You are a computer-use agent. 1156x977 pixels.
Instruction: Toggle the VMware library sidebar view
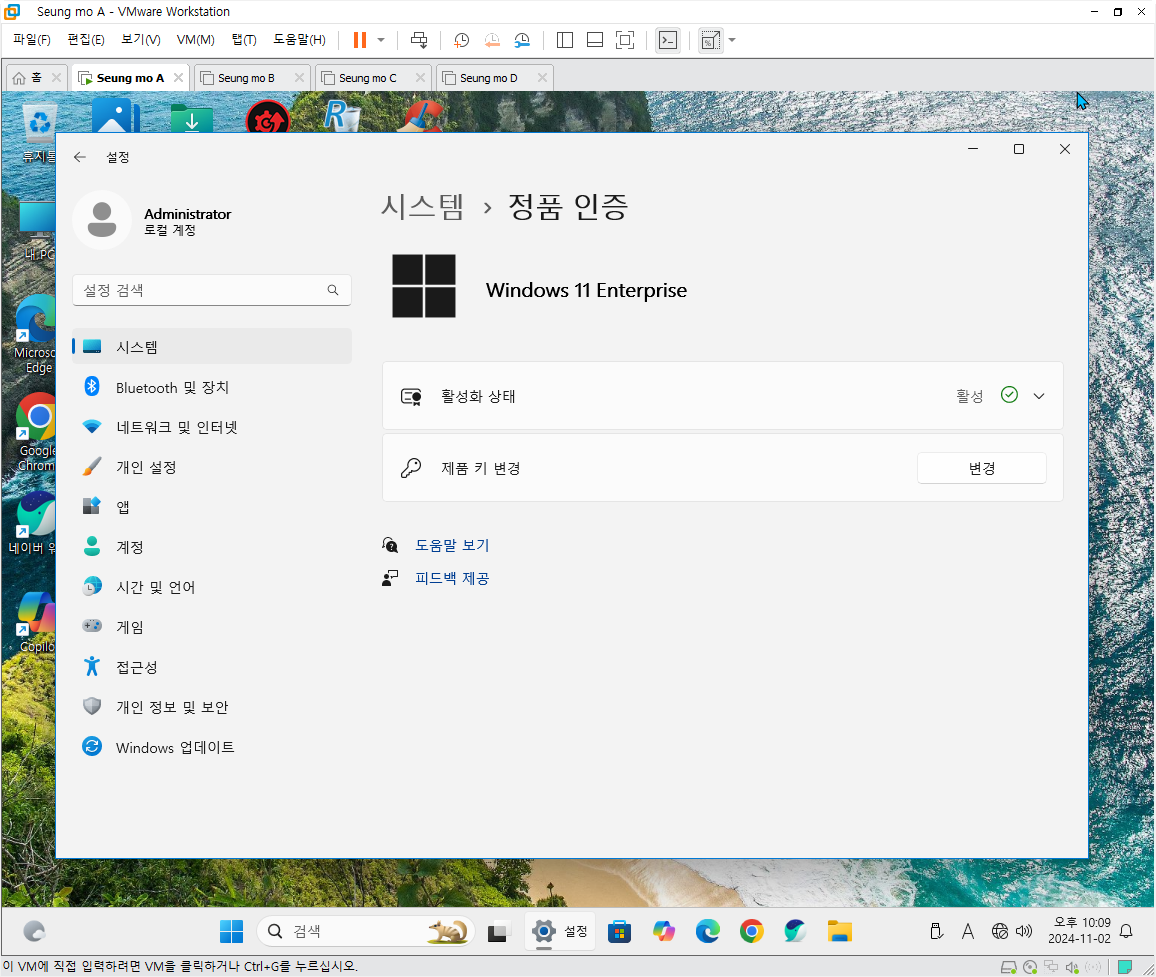(565, 40)
